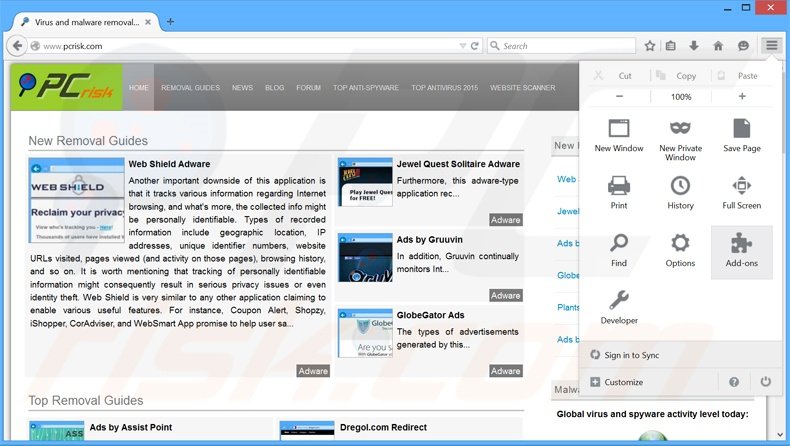Open a New Window
Screen dimensions: 790x446
(619, 137)
